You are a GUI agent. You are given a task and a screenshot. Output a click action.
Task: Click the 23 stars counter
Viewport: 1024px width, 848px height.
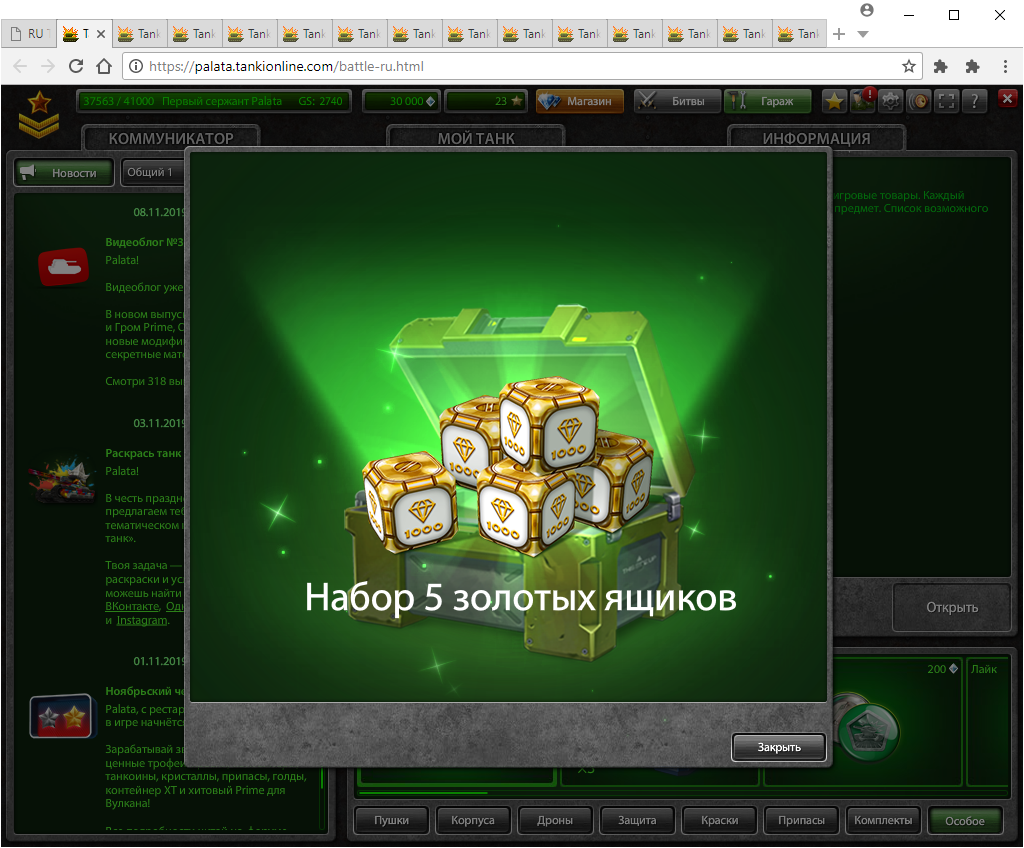(486, 101)
